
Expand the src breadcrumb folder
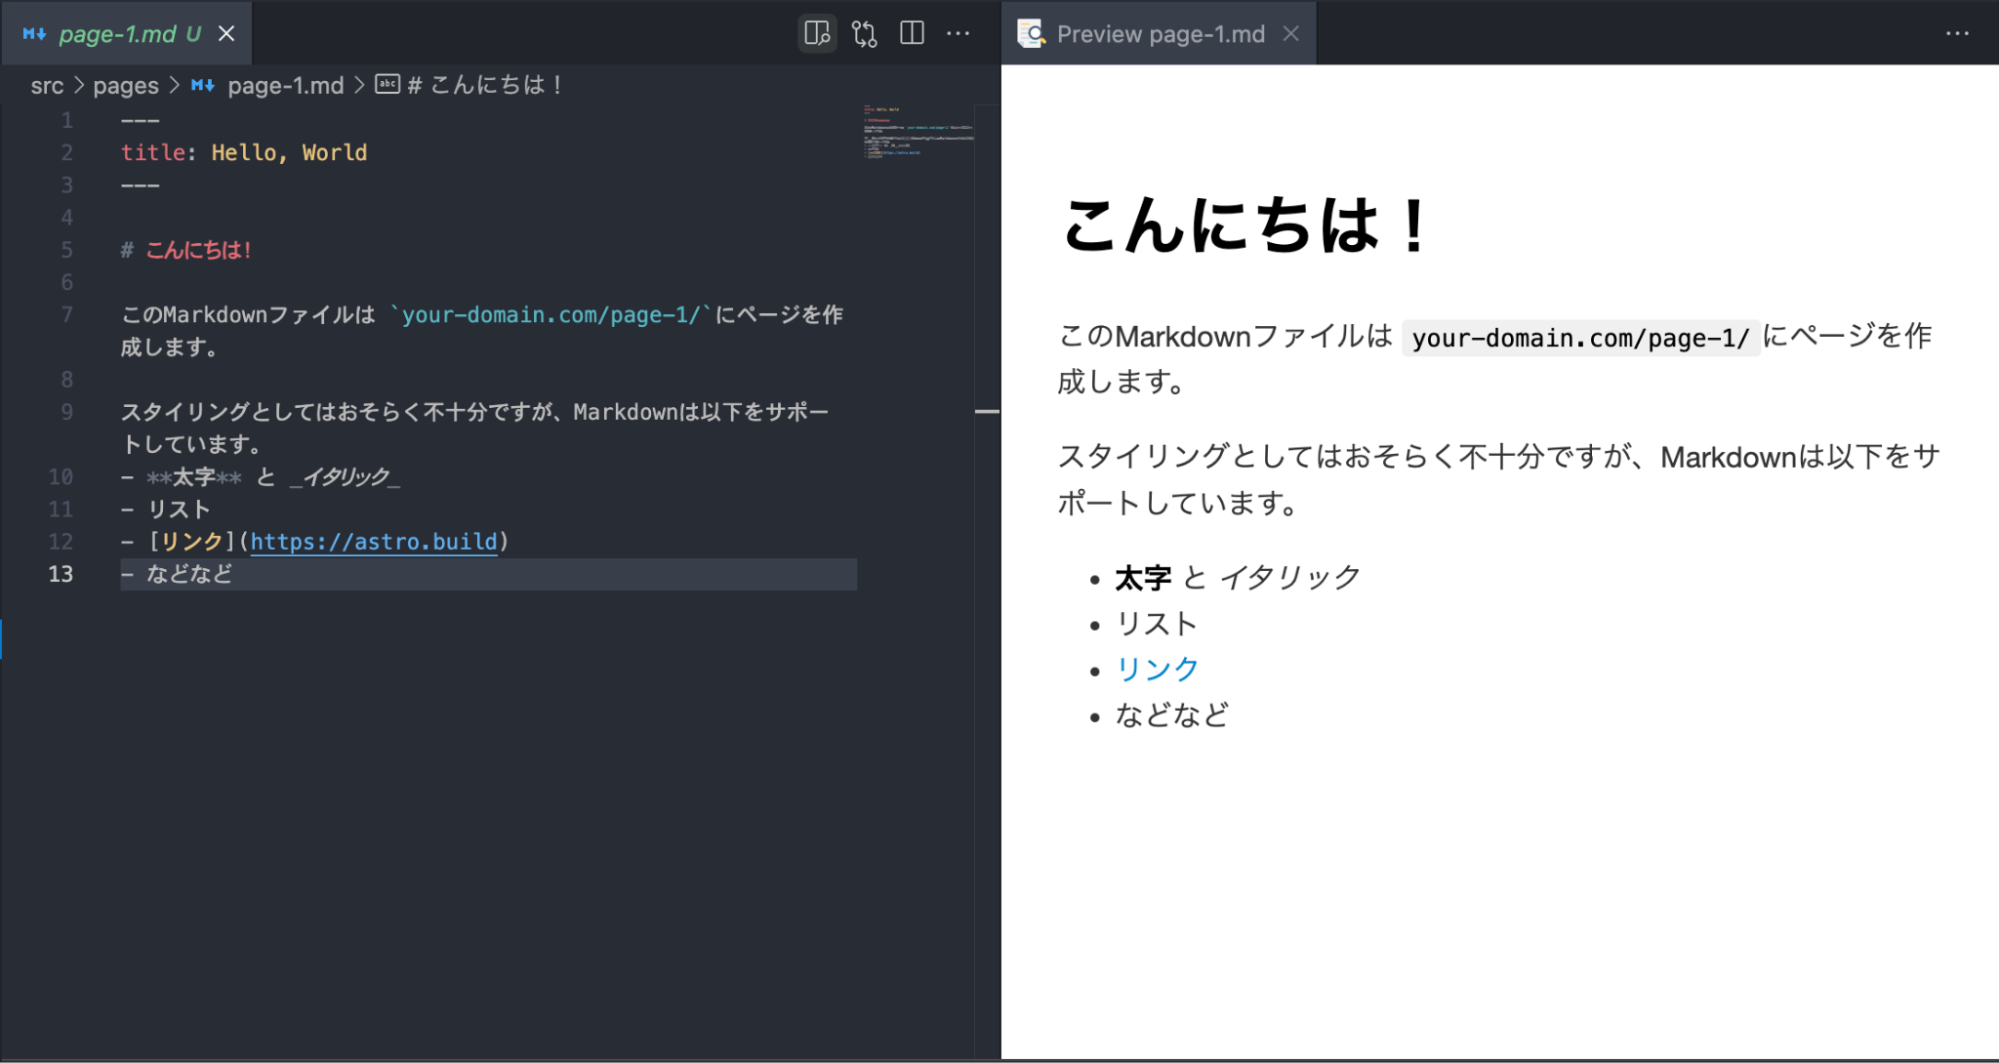coord(47,86)
